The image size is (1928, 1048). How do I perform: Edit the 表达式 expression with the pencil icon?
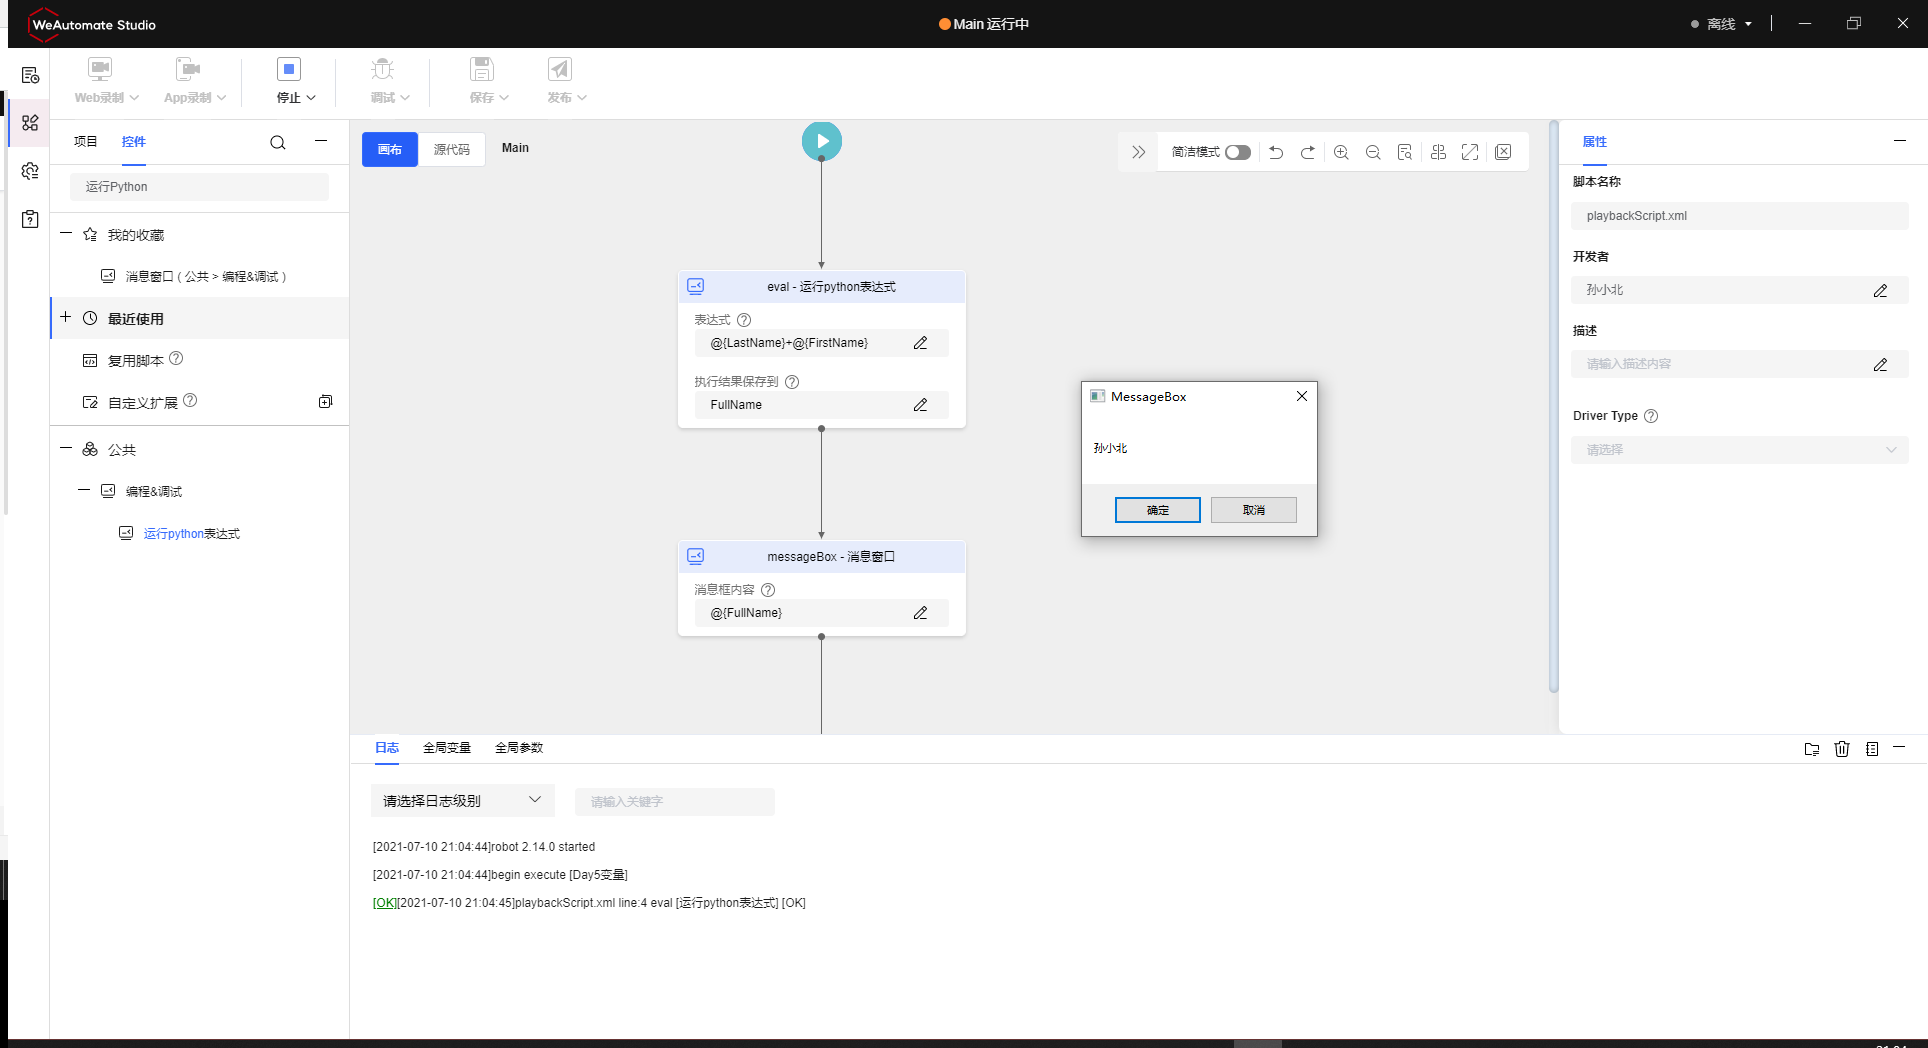pyautogui.click(x=921, y=343)
